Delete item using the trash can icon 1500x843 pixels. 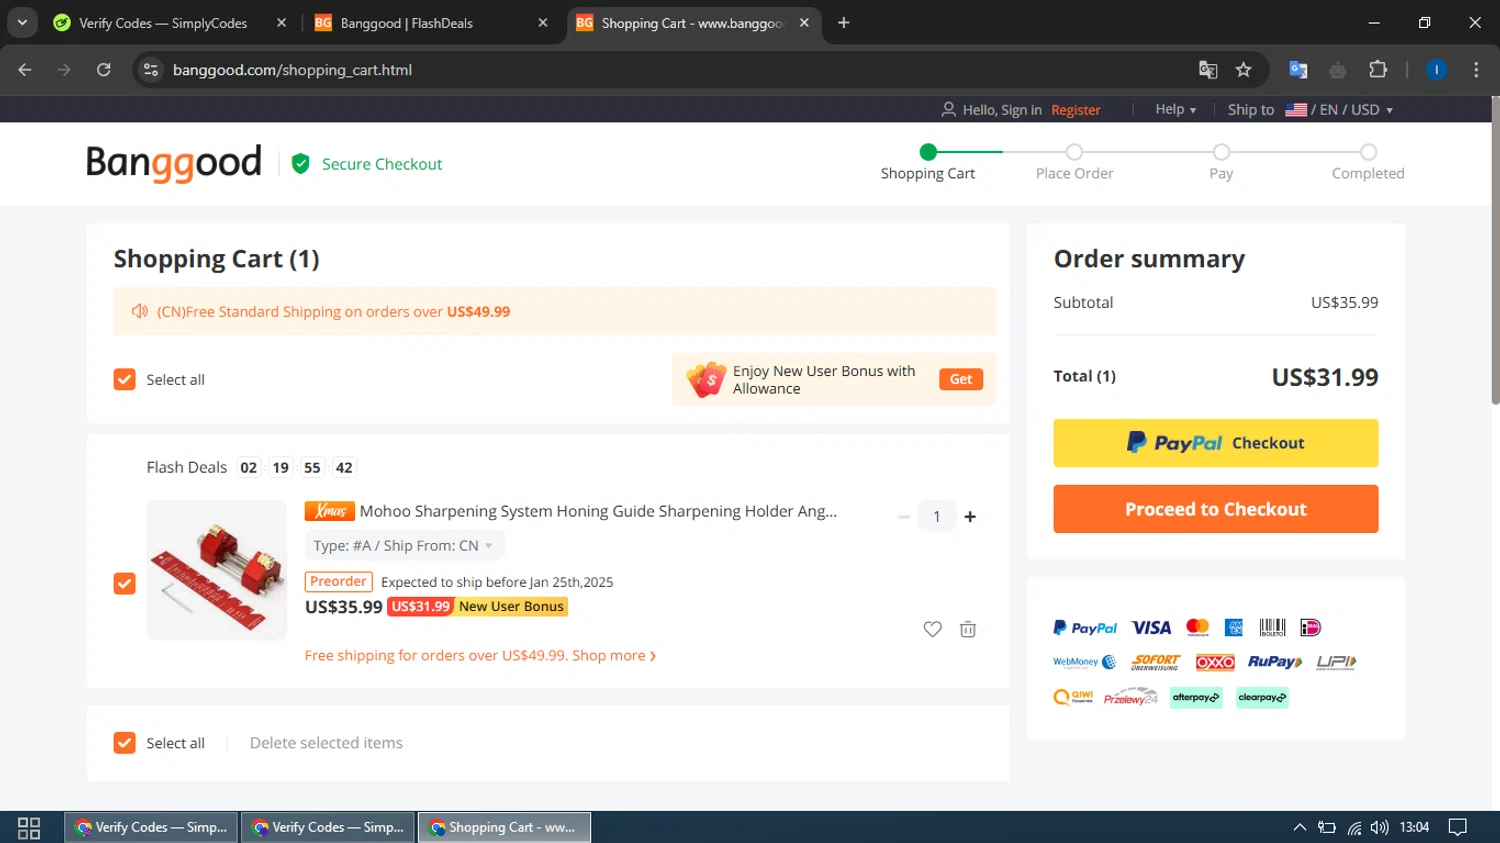pos(968,629)
